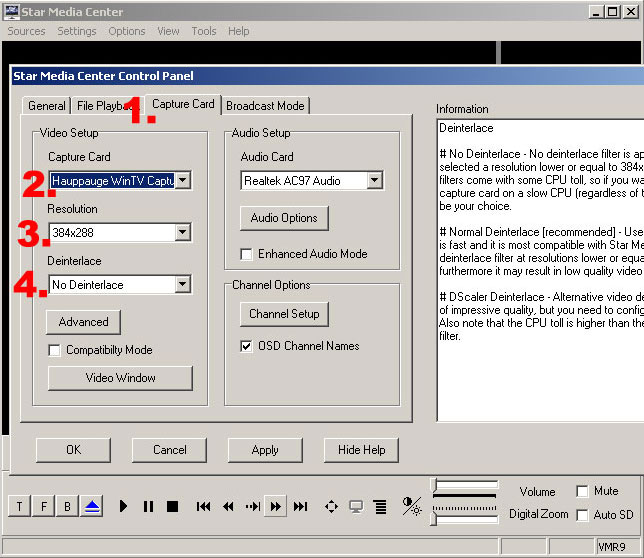Click the F button in playback bar
The image size is (644, 558).
tap(44, 506)
